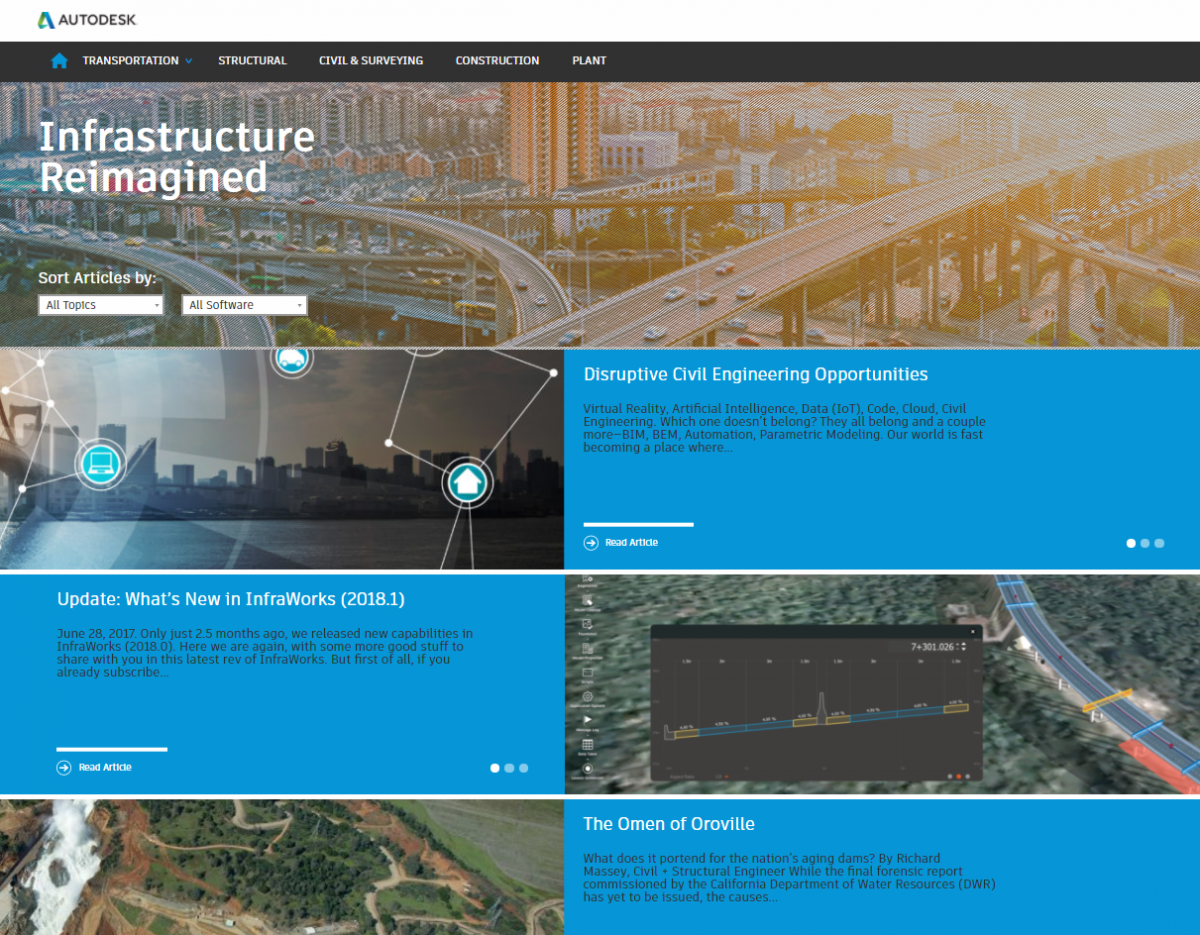This screenshot has width=1200, height=935.
Task: Click the "Infrastructure Reimagined" banner heading
Action: [176, 157]
